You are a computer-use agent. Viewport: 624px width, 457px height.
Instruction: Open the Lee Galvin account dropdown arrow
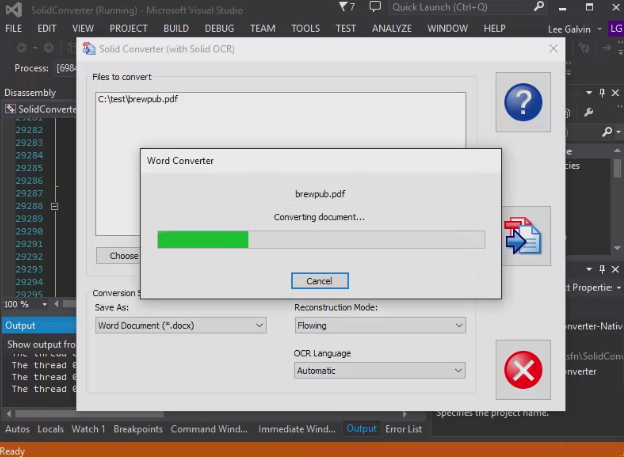pos(599,29)
